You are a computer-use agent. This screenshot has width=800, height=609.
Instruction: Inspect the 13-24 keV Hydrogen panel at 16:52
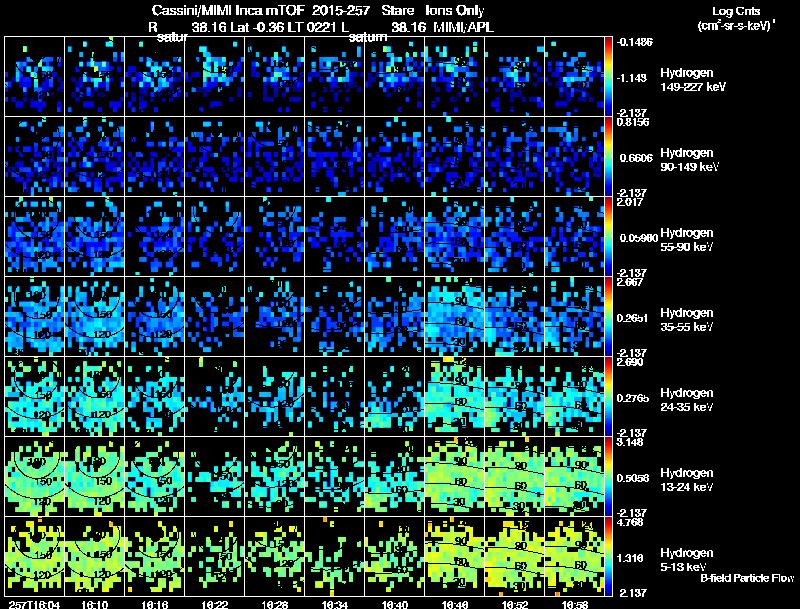click(x=515, y=477)
